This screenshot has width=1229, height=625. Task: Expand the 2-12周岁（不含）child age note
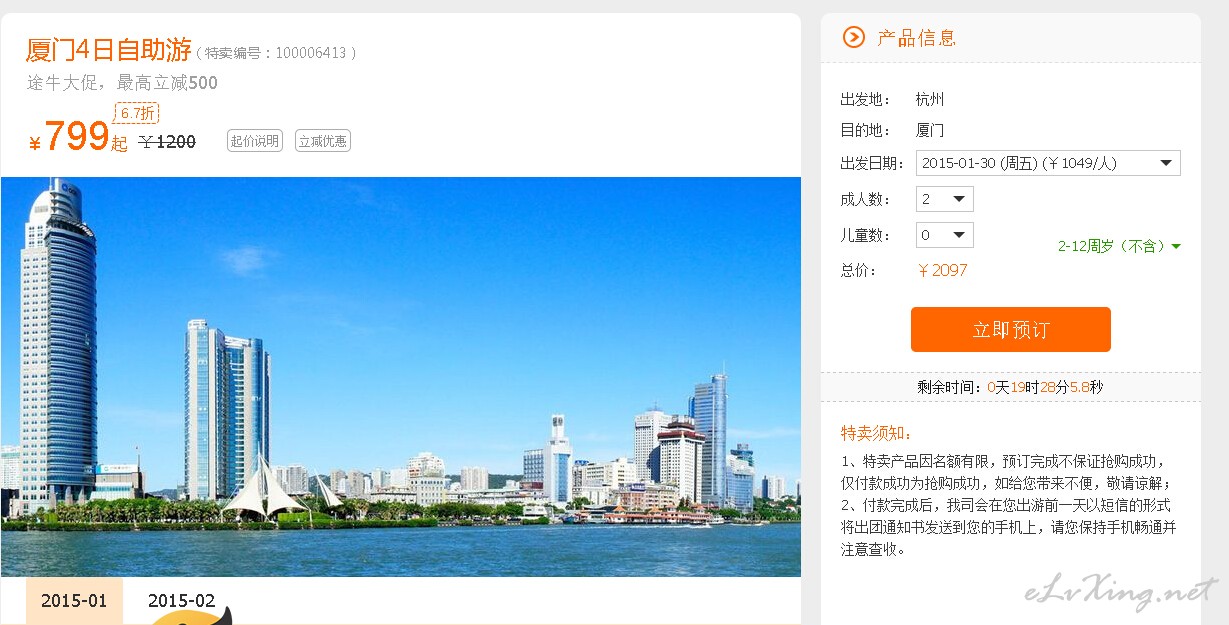1119,246
